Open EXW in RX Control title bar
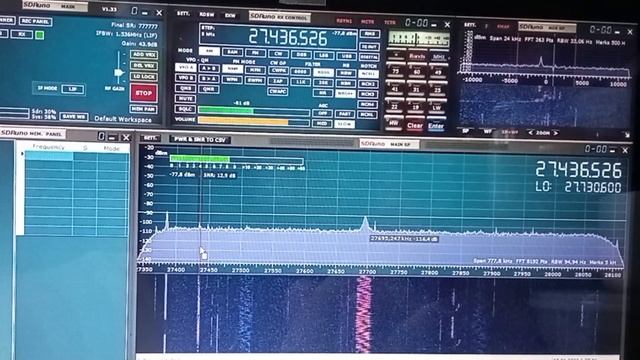The image size is (640, 360). pyautogui.click(x=230, y=16)
